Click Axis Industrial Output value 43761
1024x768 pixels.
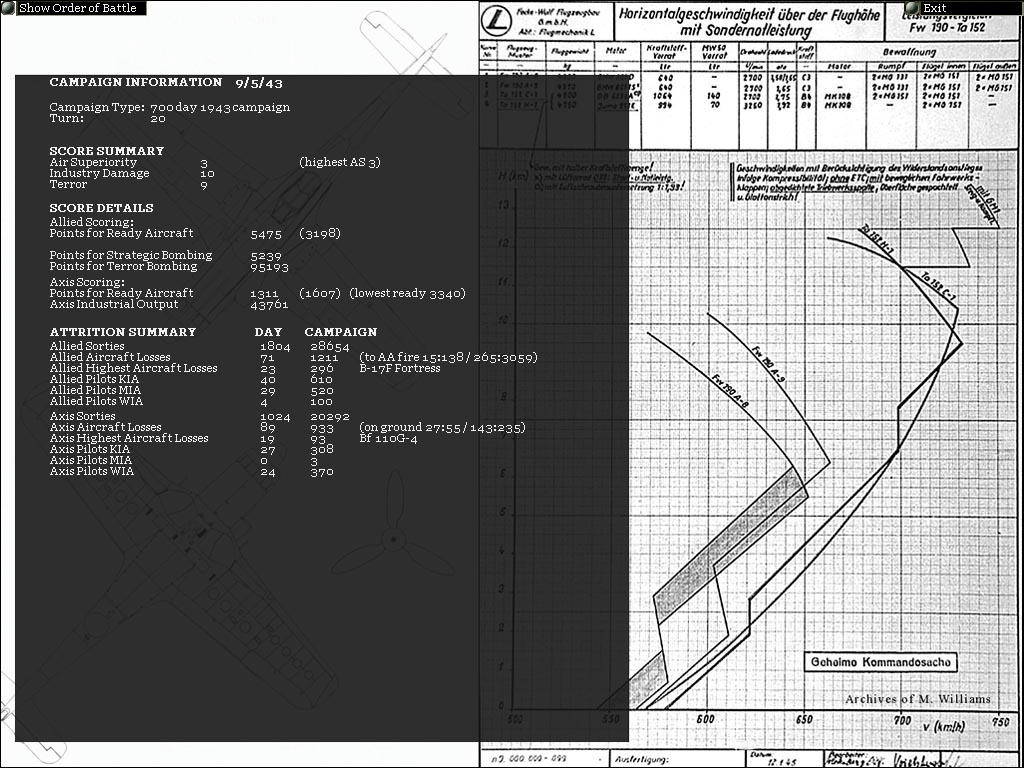(270, 304)
